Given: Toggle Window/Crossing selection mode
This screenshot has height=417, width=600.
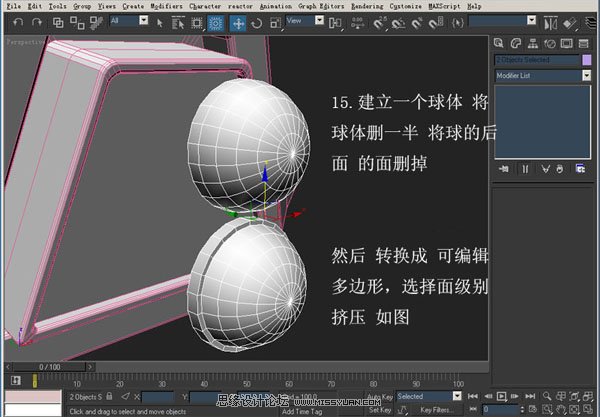Looking at the screenshot, I should pyautogui.click(x=216, y=23).
